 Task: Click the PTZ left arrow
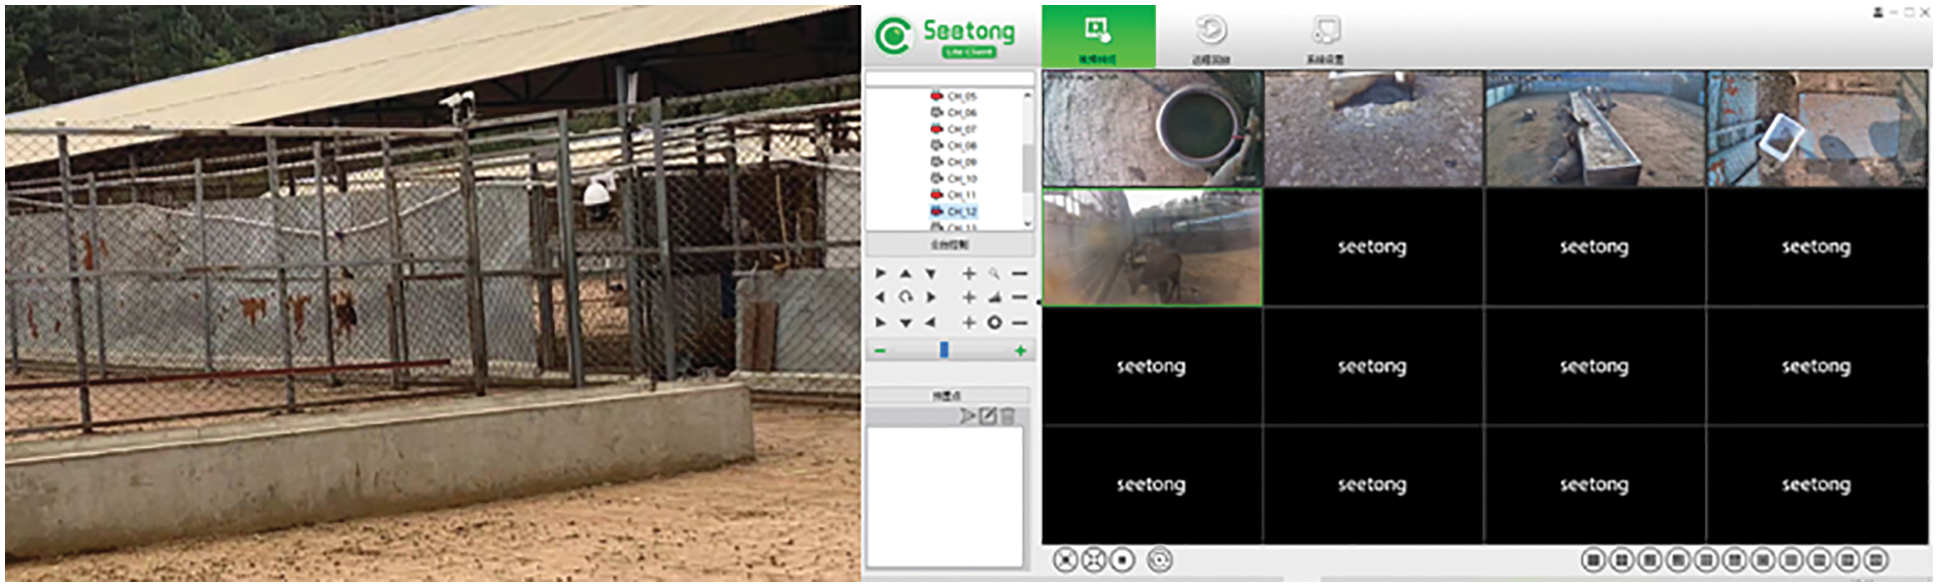point(880,297)
